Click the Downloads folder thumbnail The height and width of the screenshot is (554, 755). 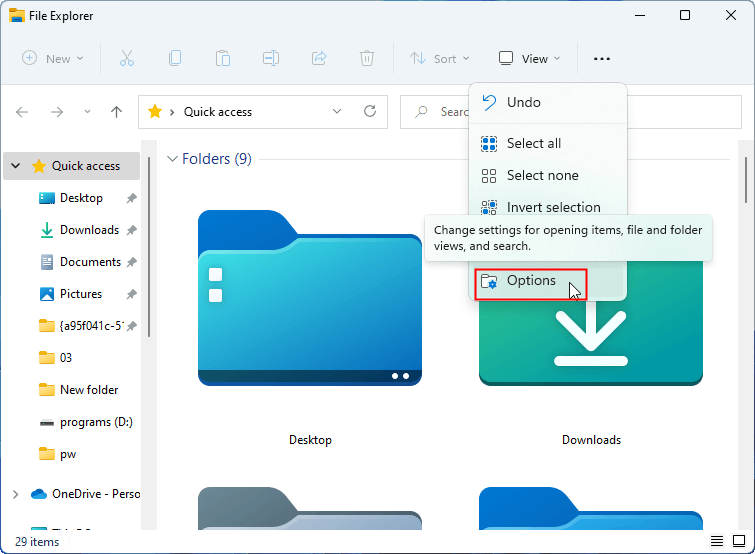591,337
